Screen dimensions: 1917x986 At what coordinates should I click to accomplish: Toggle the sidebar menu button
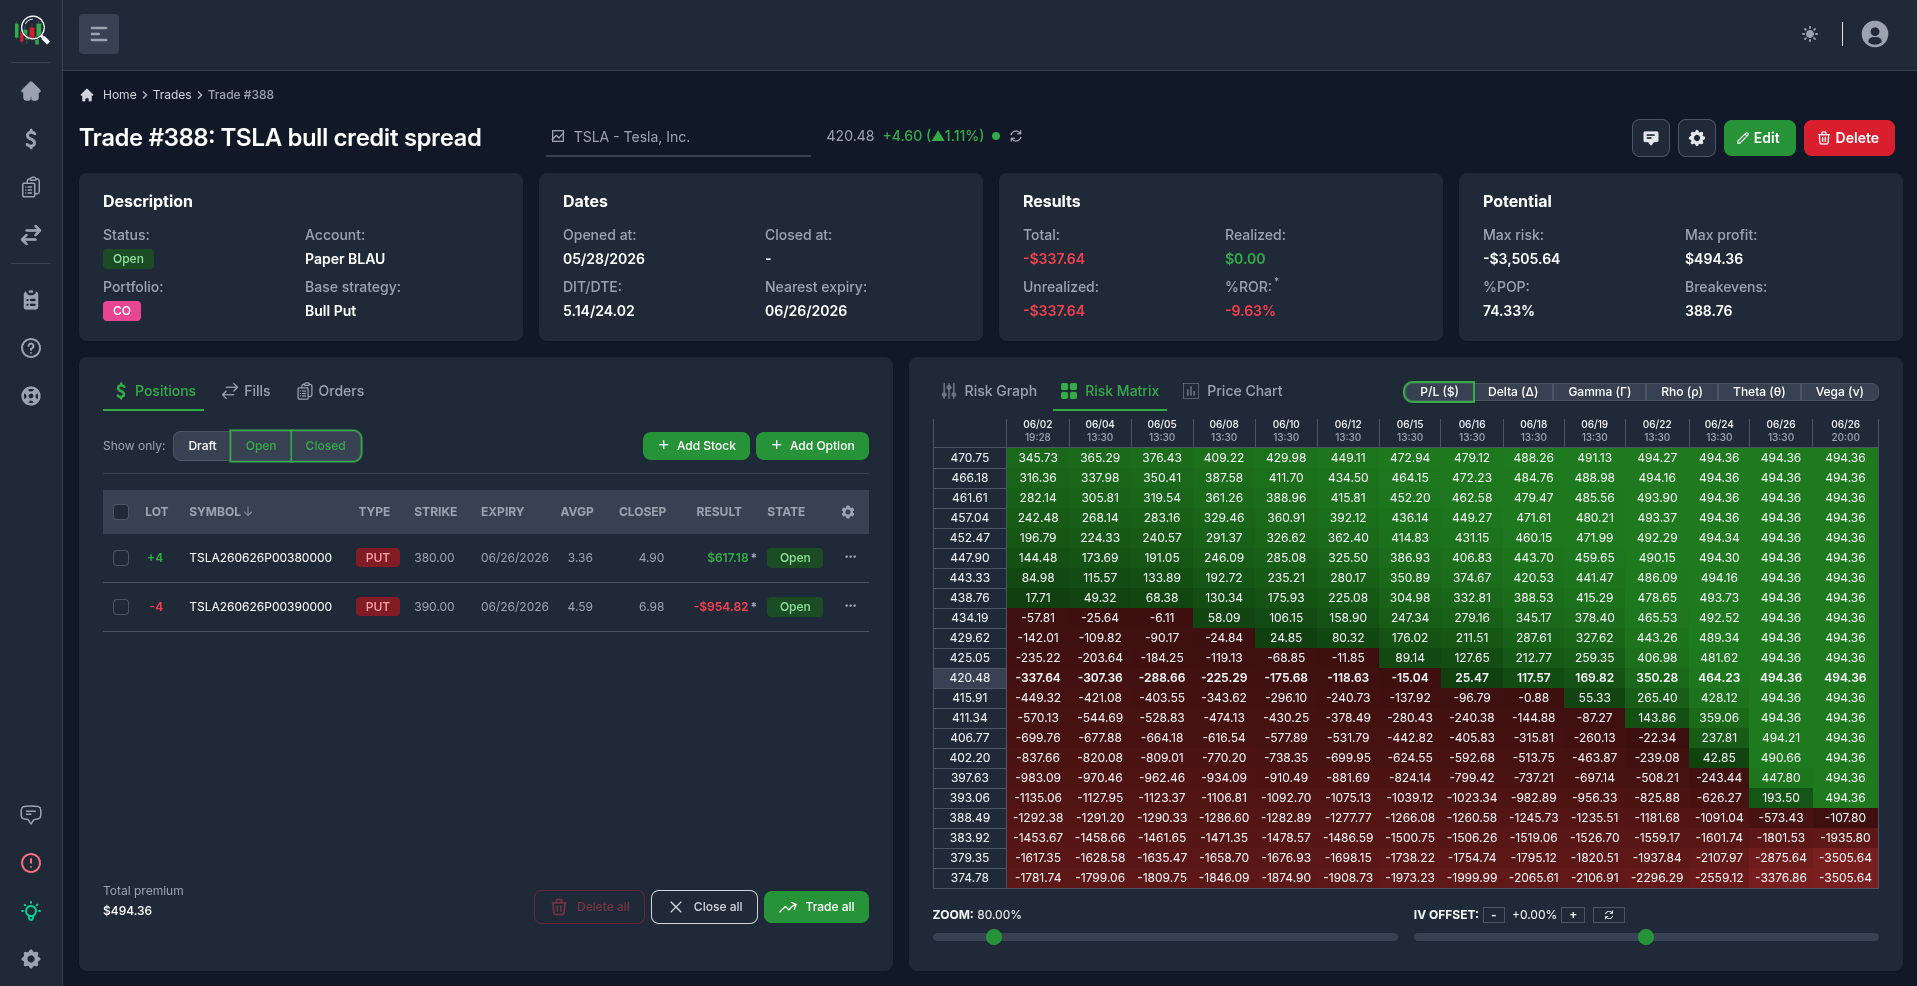[x=99, y=34]
